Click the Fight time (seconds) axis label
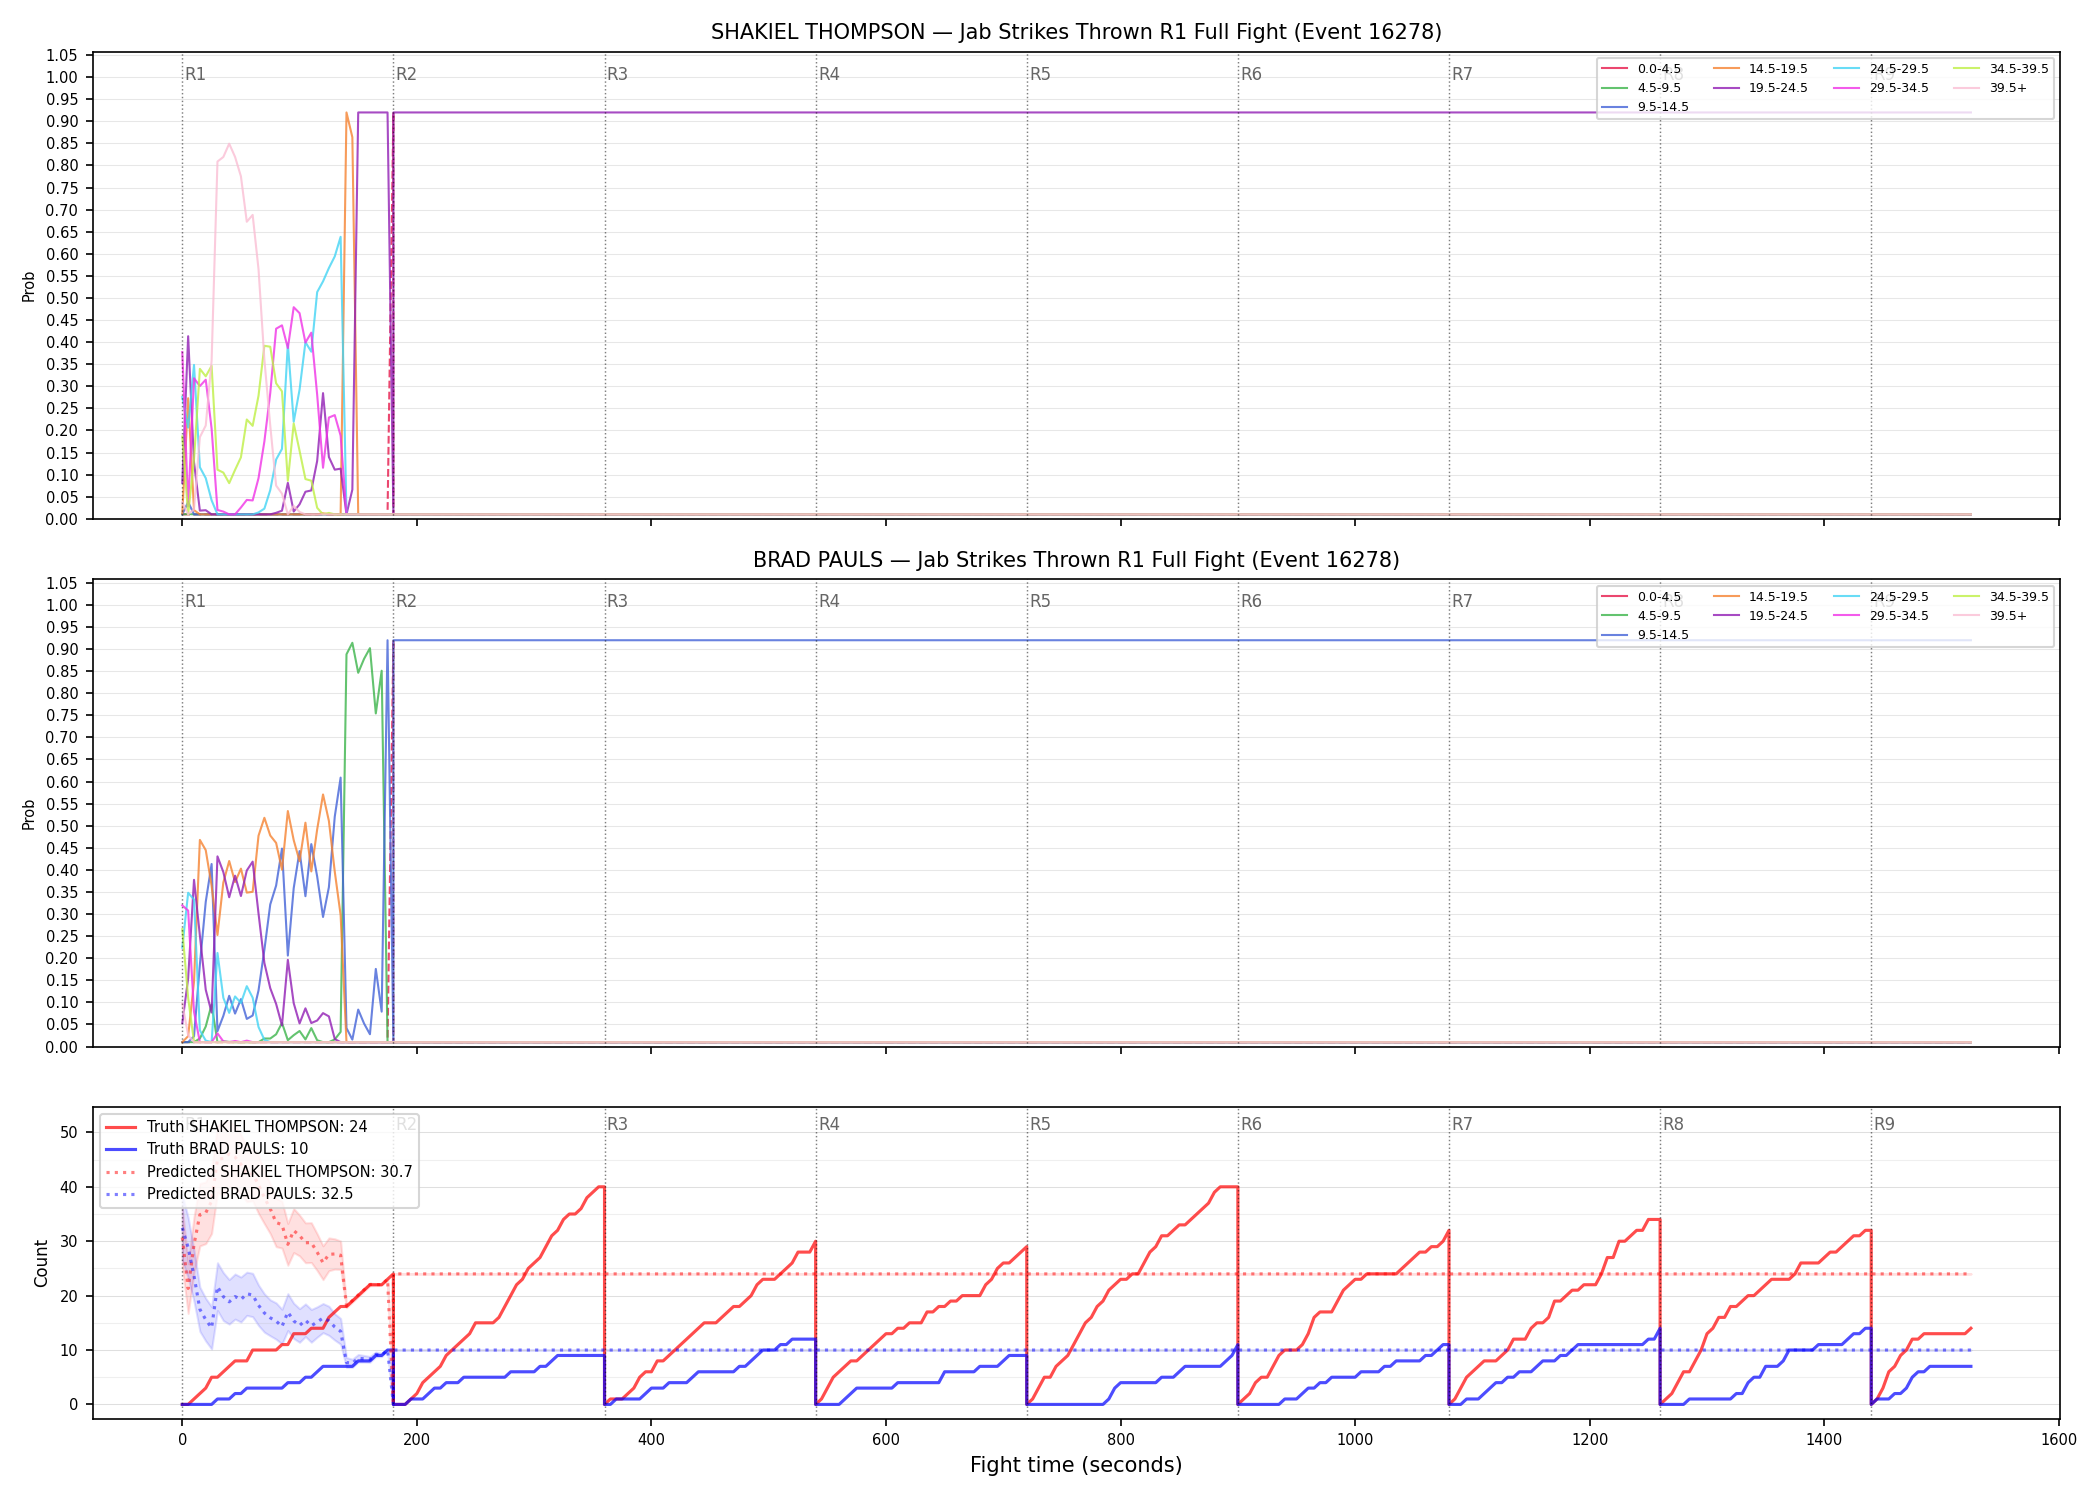The width and height of the screenshot is (2100, 1500). coord(1076,1465)
